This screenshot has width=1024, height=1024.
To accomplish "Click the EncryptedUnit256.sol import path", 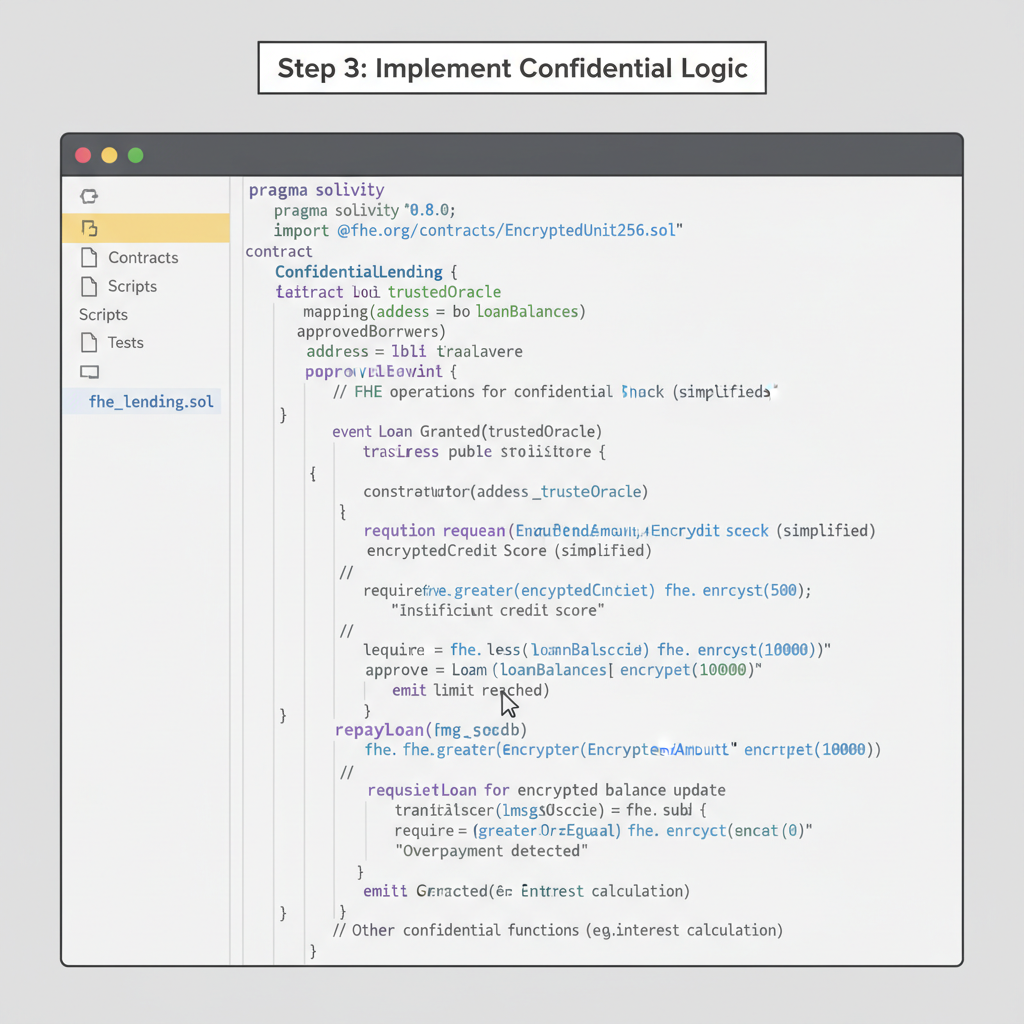I will [510, 230].
